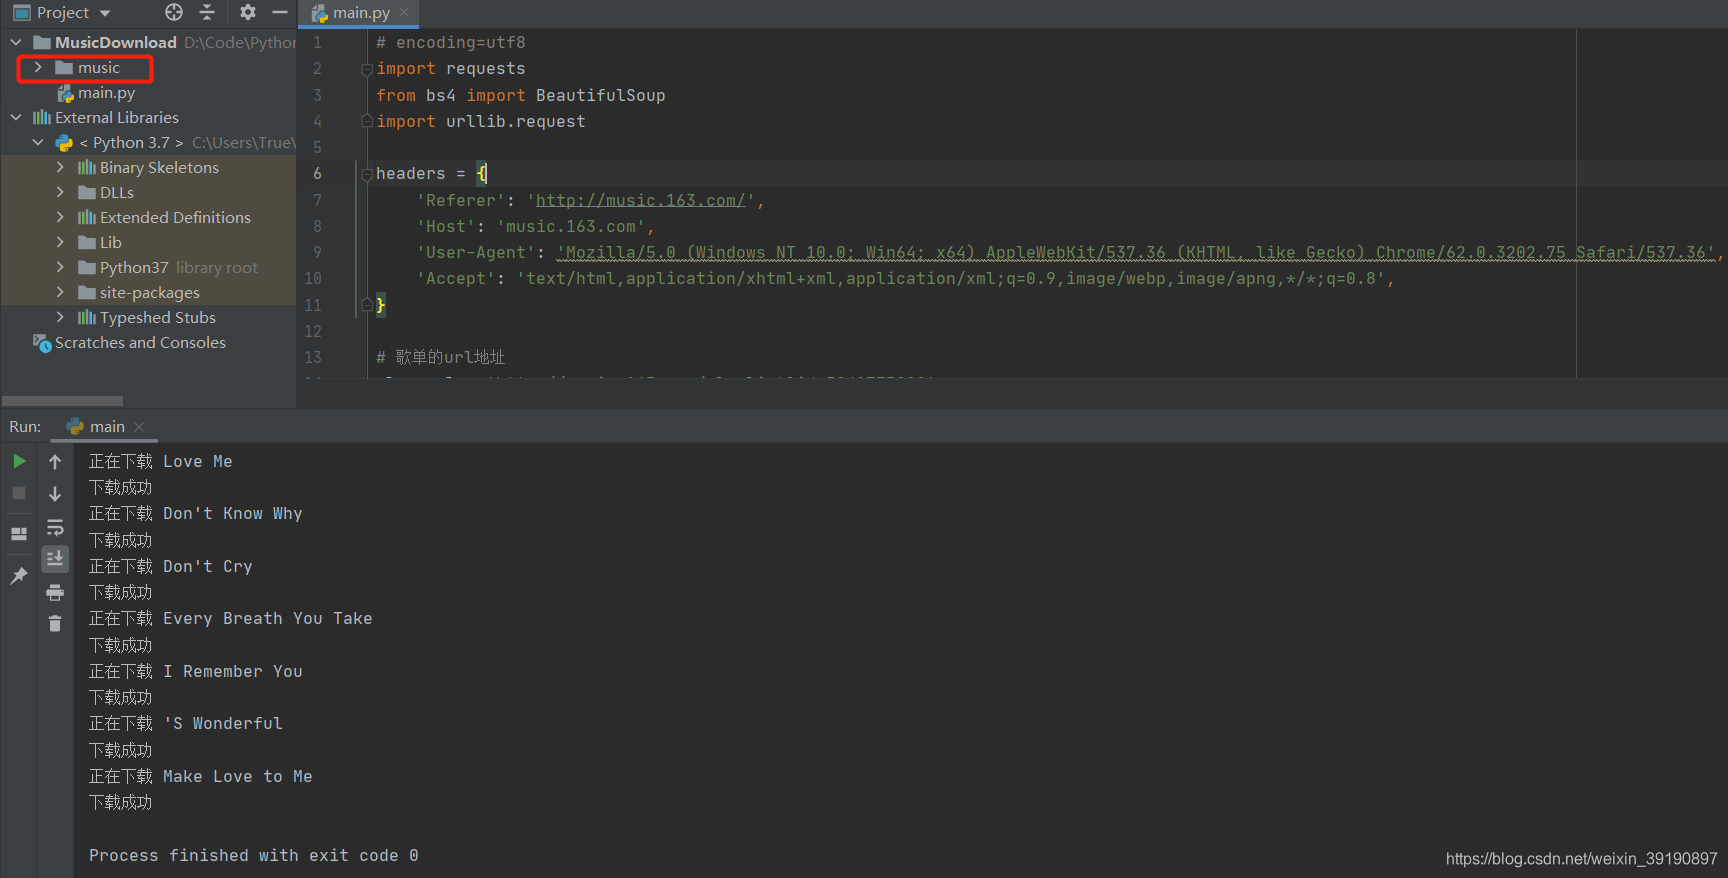Screen dimensions: 1728x878
Task: Close the main run tab
Action: pyautogui.click(x=139, y=427)
